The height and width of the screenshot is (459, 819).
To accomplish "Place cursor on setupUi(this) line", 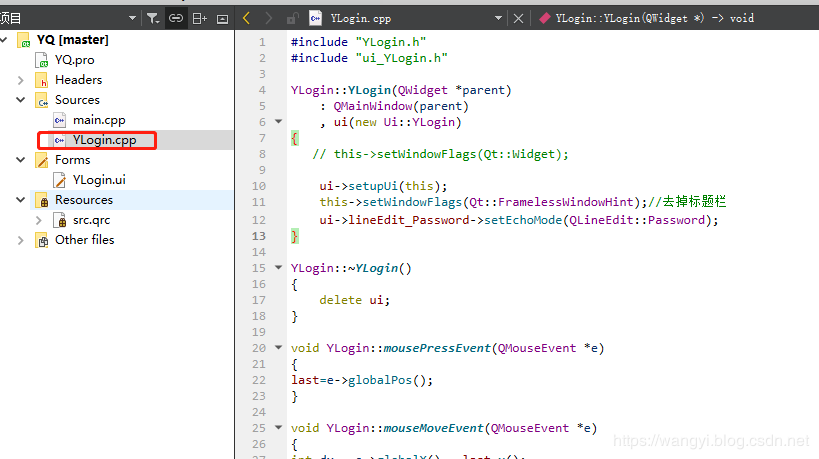I will pos(383,186).
